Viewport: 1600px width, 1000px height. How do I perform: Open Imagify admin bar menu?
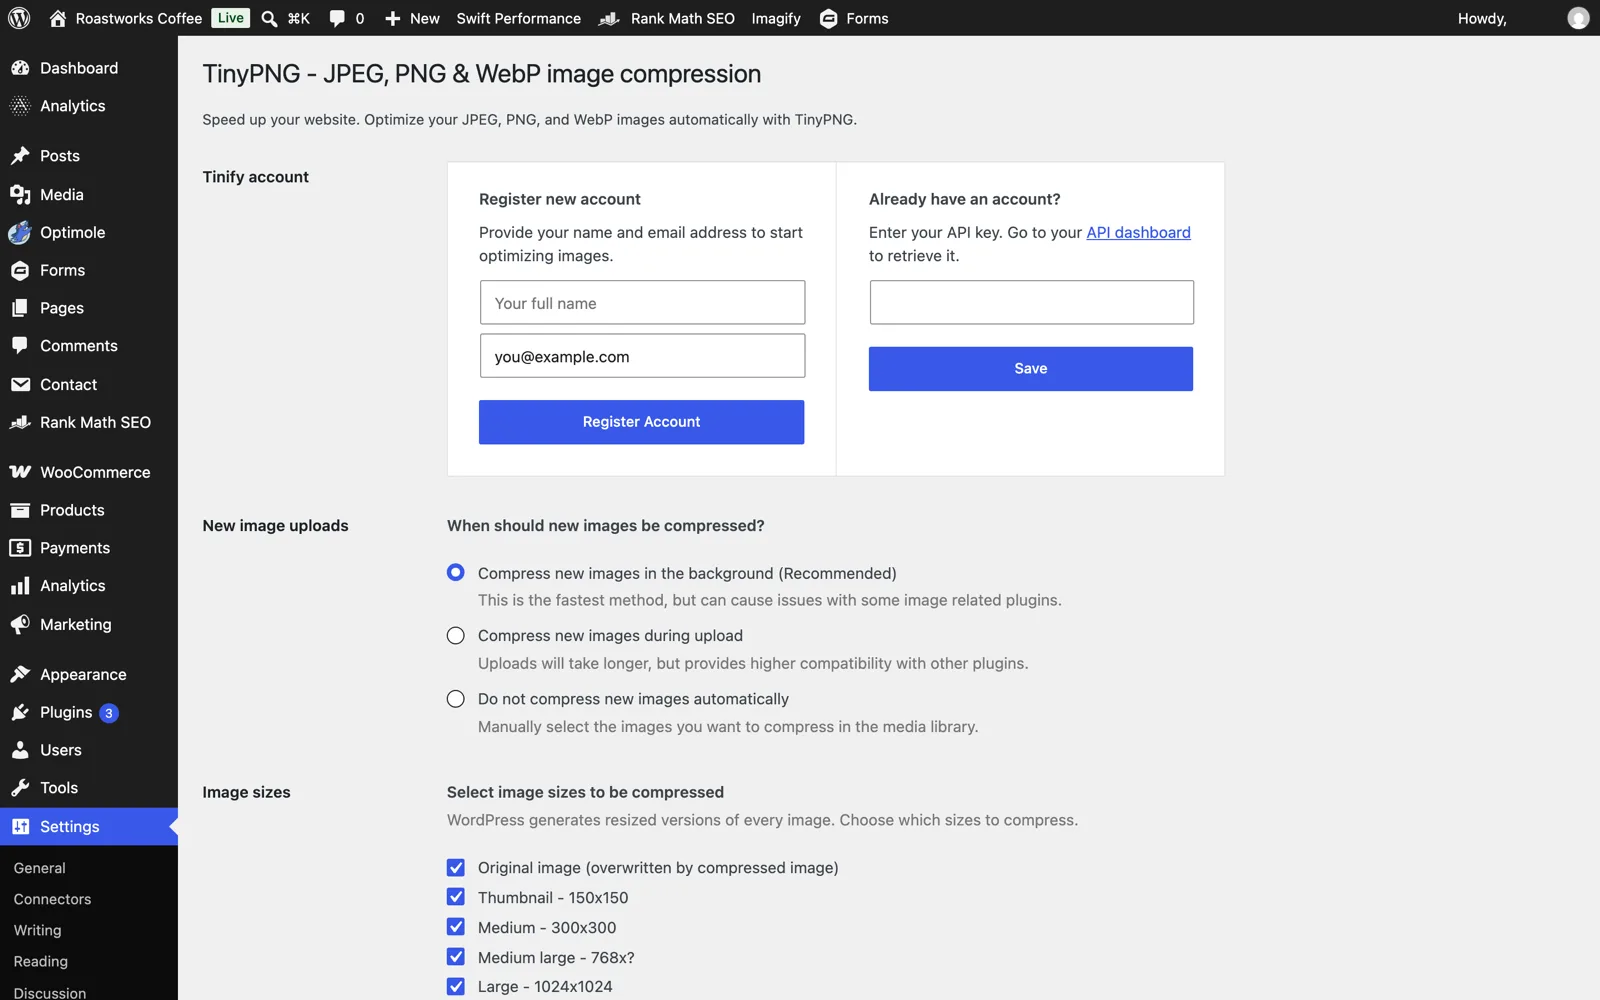pyautogui.click(x=776, y=18)
